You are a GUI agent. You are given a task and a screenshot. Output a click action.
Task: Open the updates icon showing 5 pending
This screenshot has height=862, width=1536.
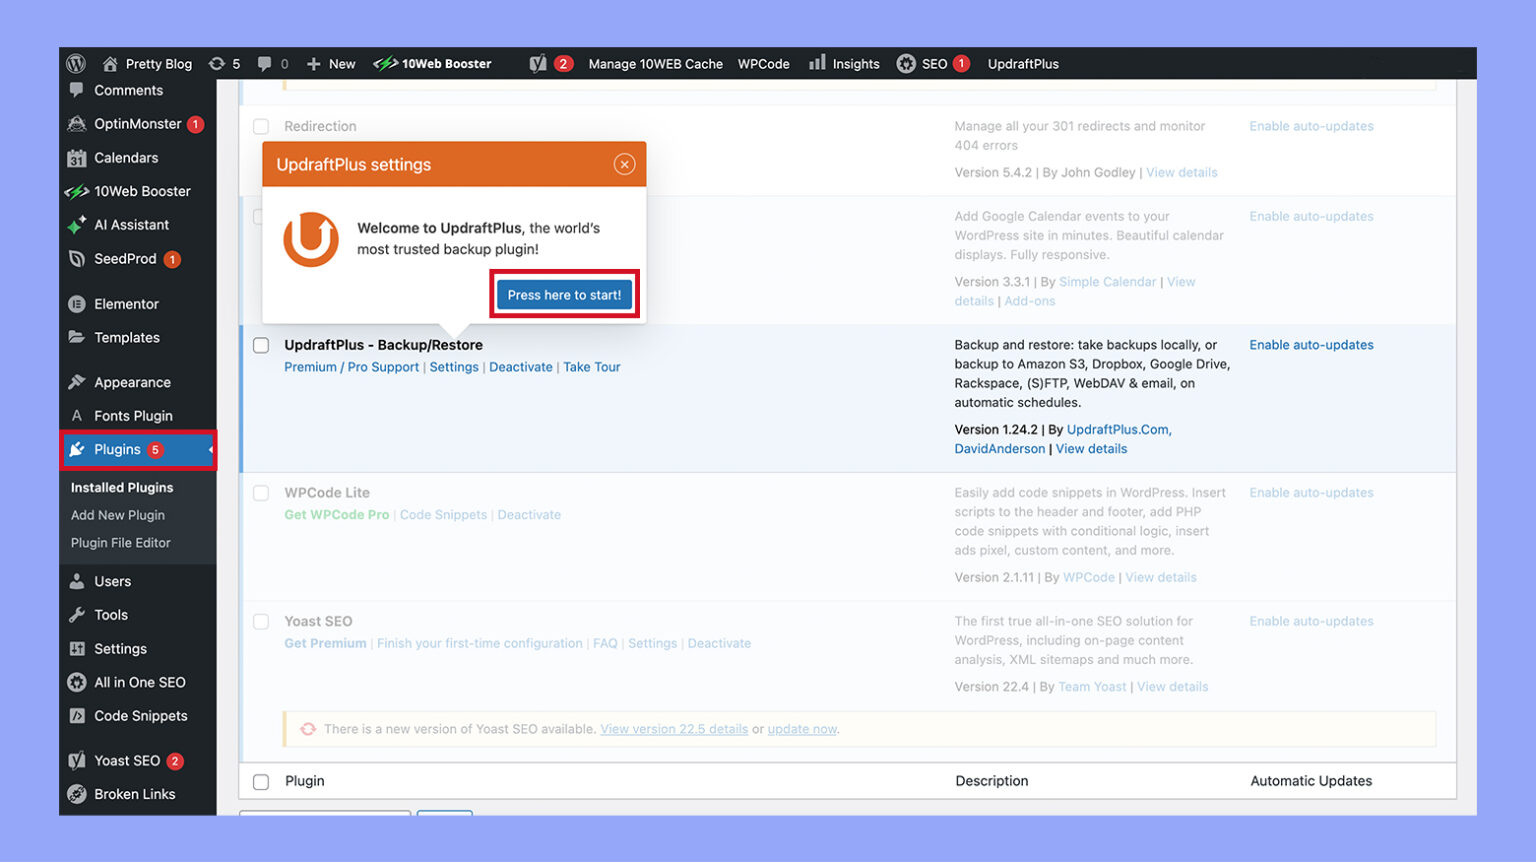[x=222, y=63]
